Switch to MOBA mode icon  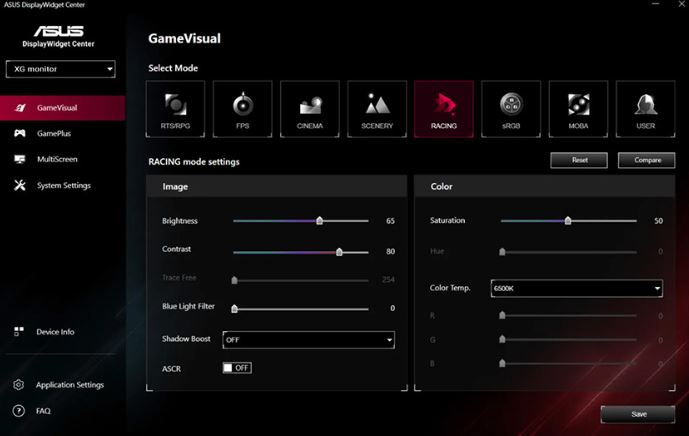[x=578, y=109]
